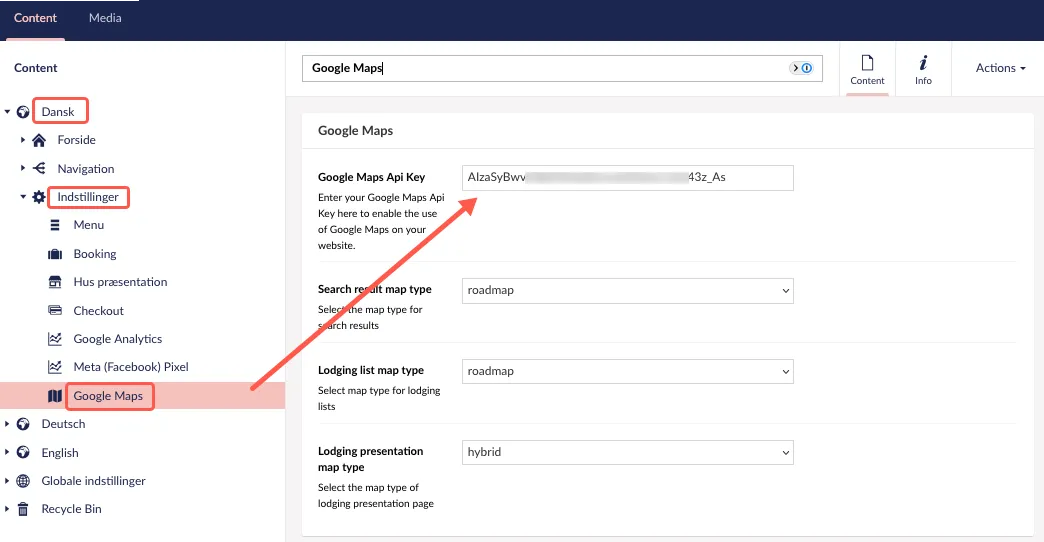The height and width of the screenshot is (542, 1044).
Task: Click the Hus præsentation store icon
Action: tap(55, 282)
